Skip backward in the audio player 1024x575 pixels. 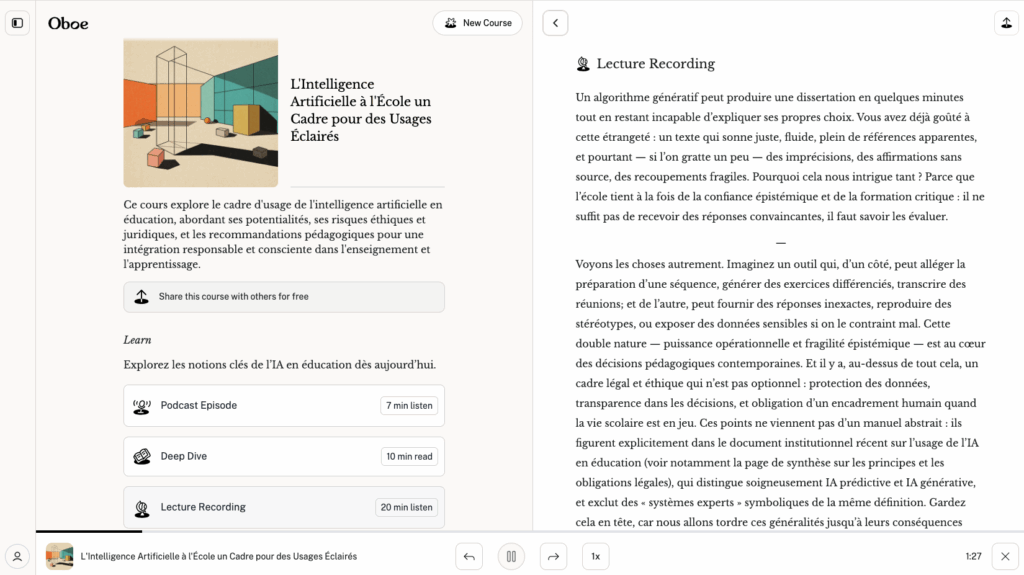pyautogui.click(x=468, y=556)
